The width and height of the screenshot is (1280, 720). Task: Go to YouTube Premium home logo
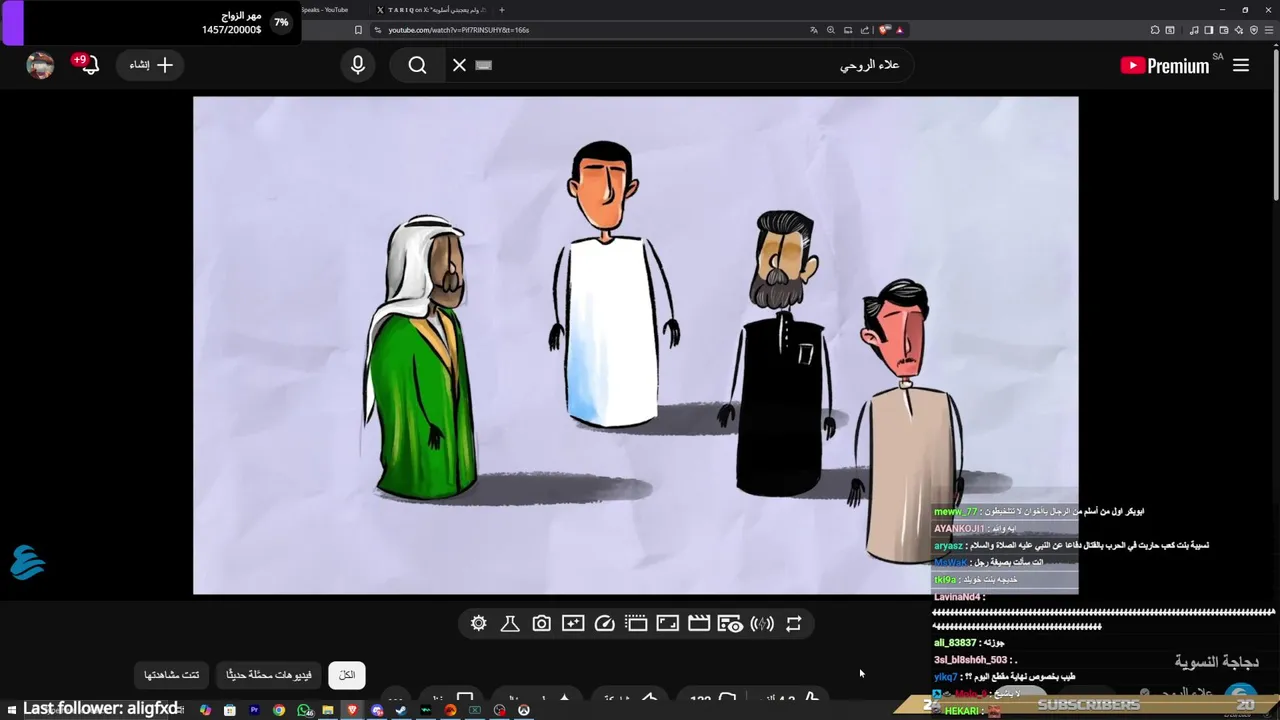(x=1166, y=66)
